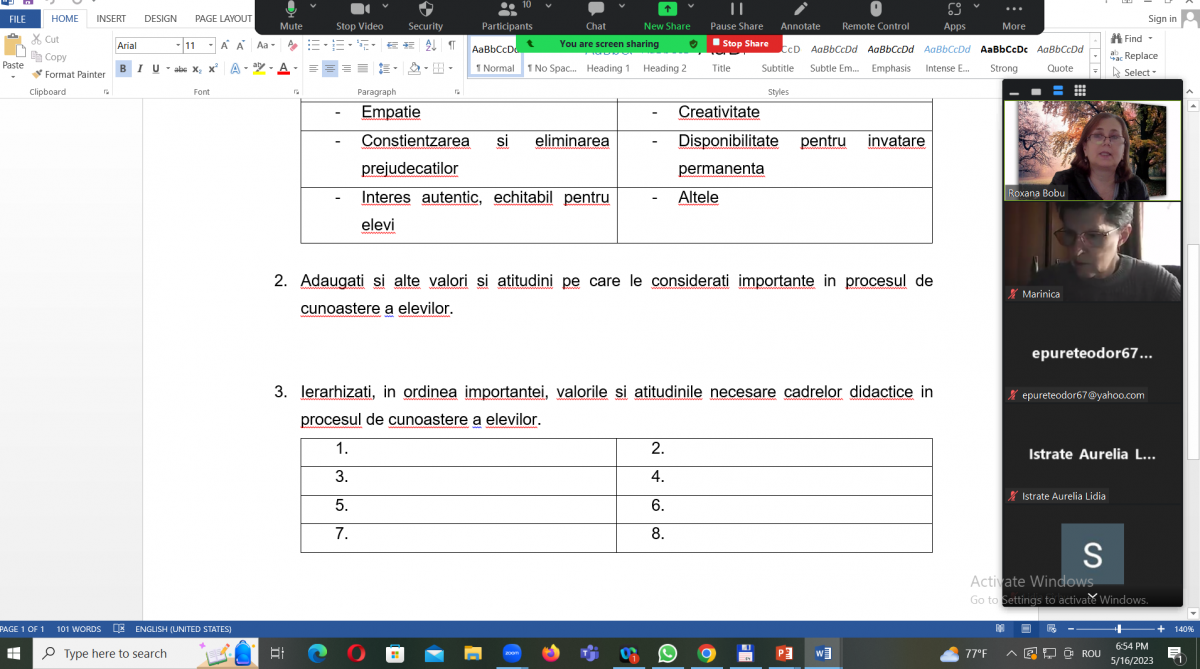Click the red Stop Share button
This screenshot has height=669, width=1200.
coord(745,44)
